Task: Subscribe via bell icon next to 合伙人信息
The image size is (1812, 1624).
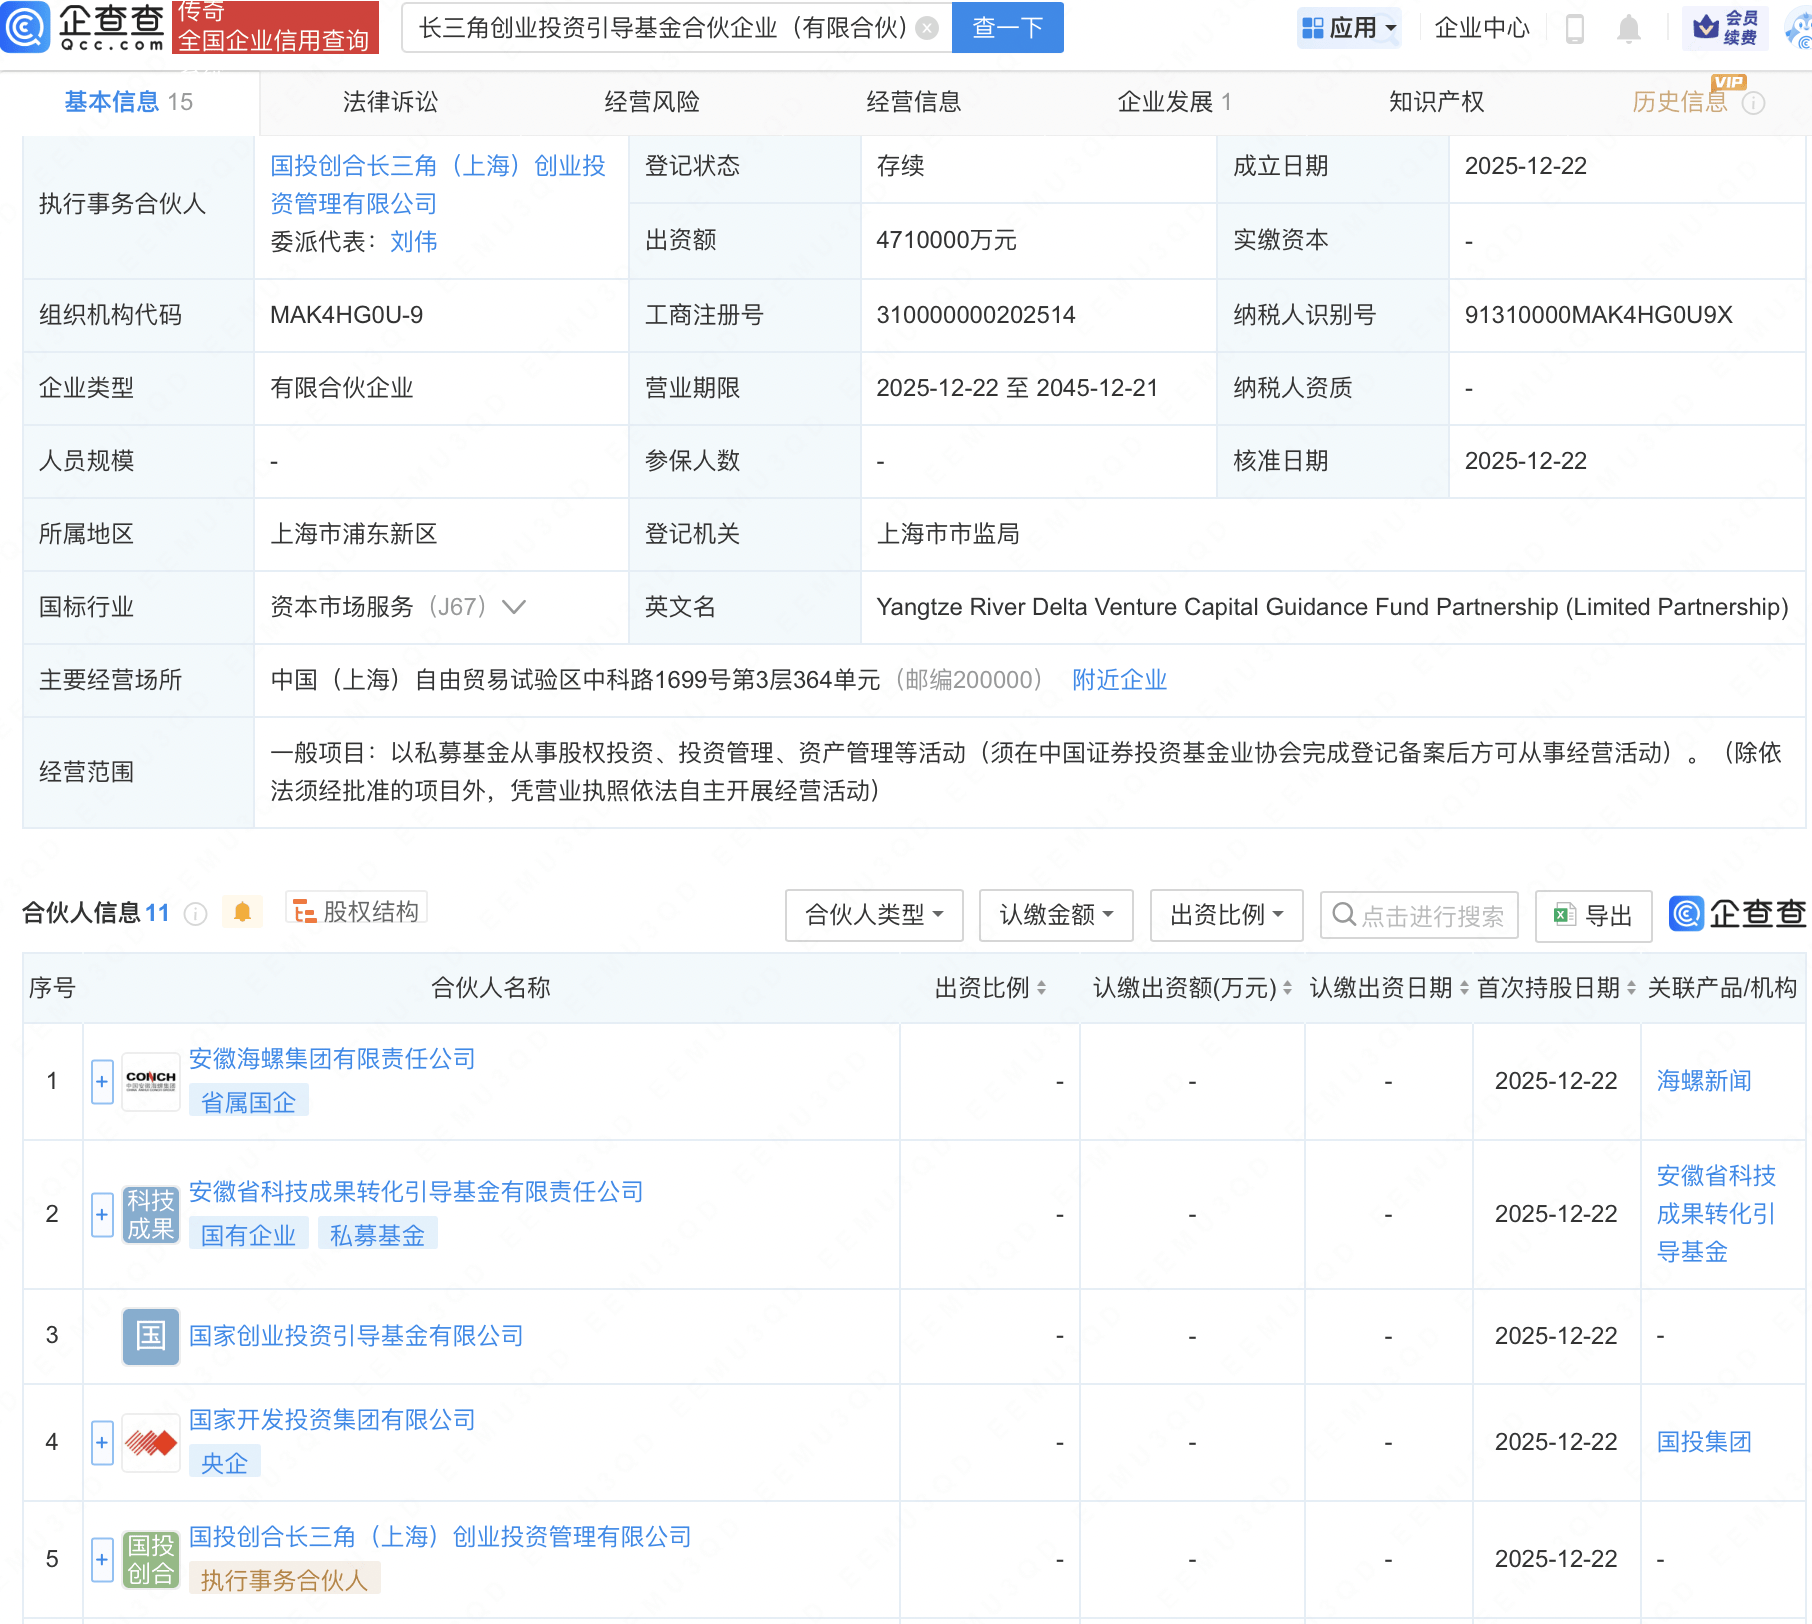Action: pyautogui.click(x=241, y=911)
